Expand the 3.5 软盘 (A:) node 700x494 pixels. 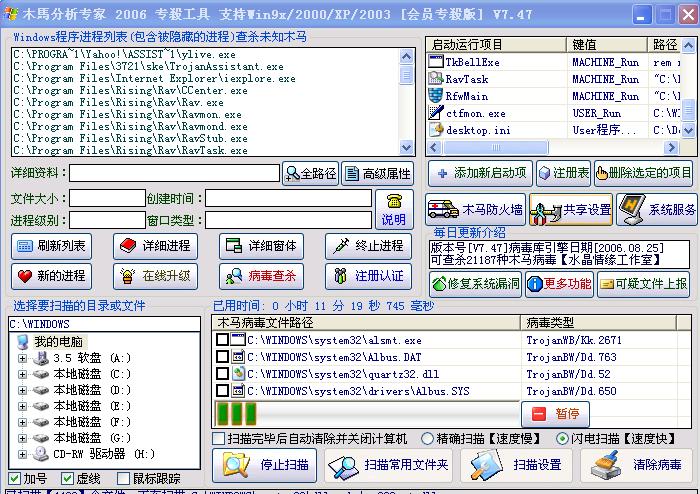point(22,358)
